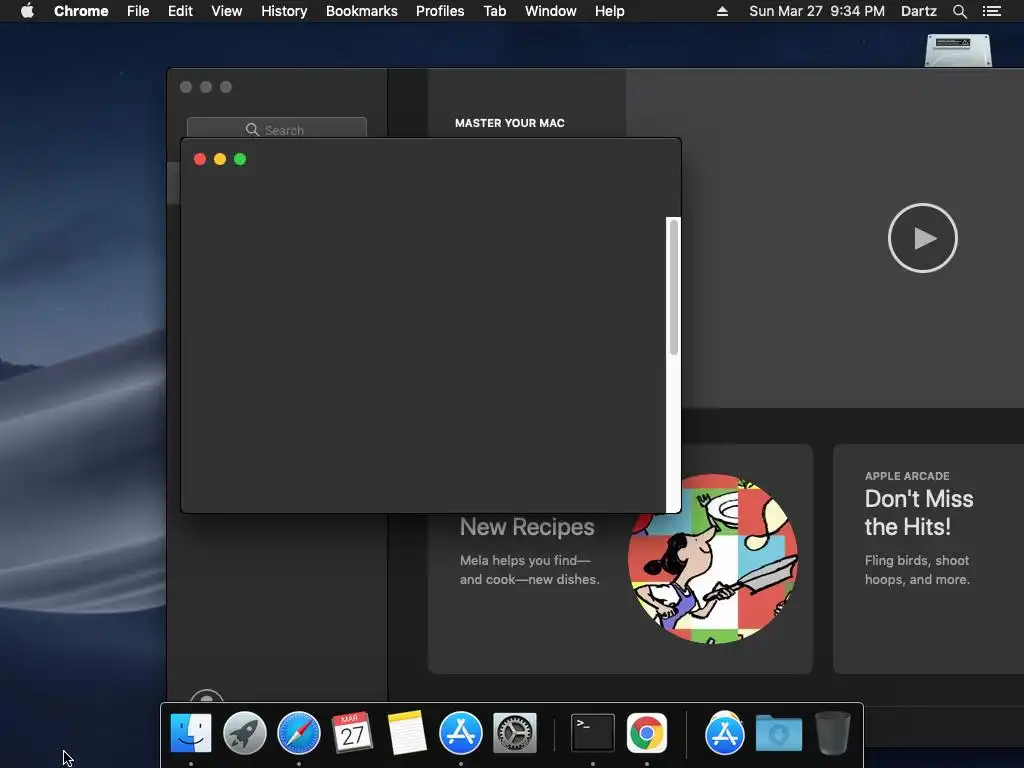1024x768 pixels.
Task: Minimize the front window with yellow button
Action: click(x=220, y=159)
